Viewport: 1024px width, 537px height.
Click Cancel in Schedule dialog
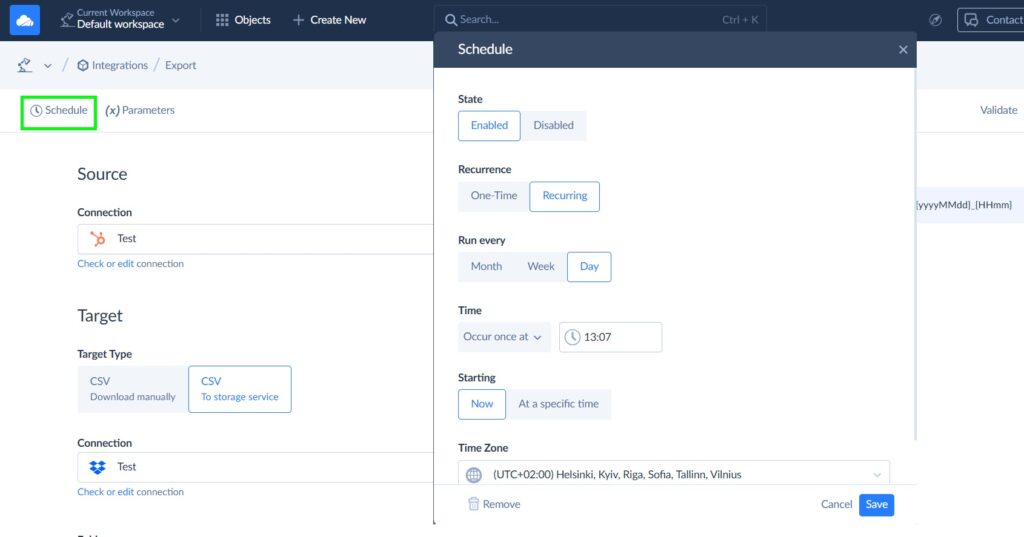pos(837,504)
